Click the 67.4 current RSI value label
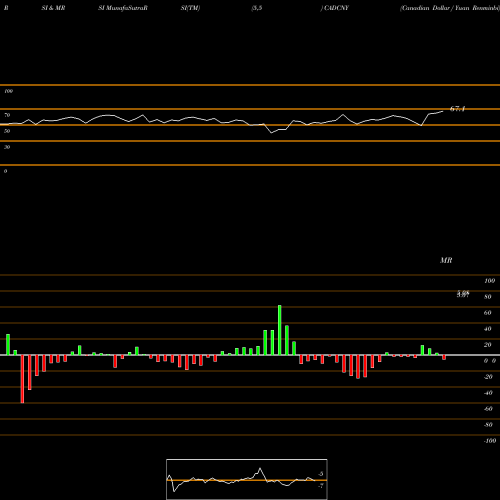Viewport: 500px width, 500px height. 457,109
